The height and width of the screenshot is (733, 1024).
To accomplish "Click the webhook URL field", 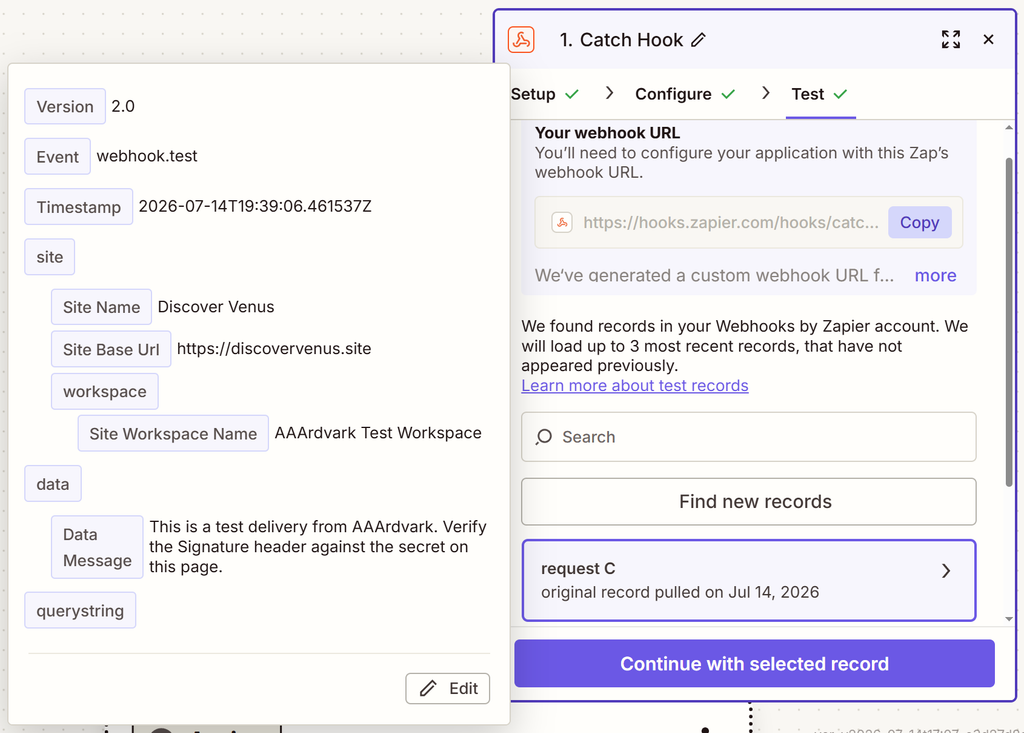I will coord(748,223).
